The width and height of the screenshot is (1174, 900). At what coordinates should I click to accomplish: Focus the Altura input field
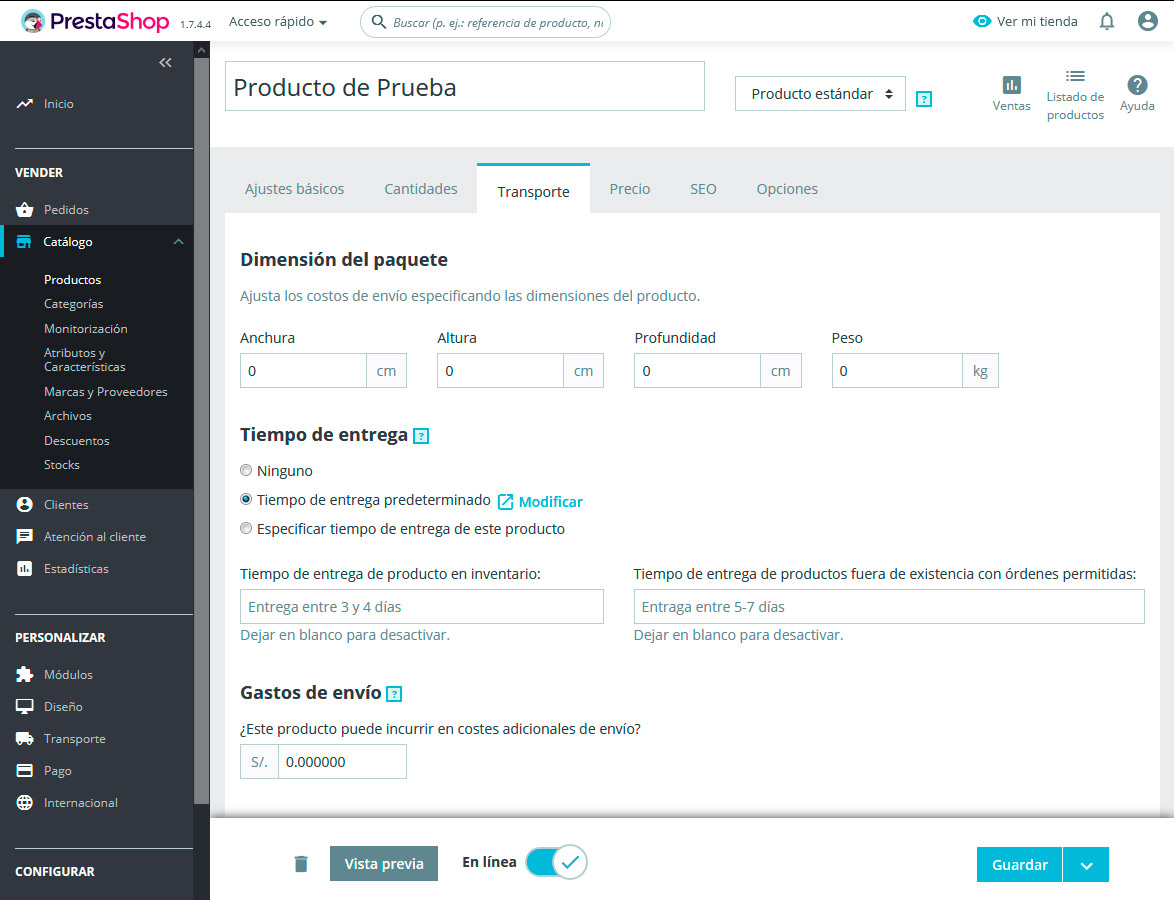click(500, 371)
